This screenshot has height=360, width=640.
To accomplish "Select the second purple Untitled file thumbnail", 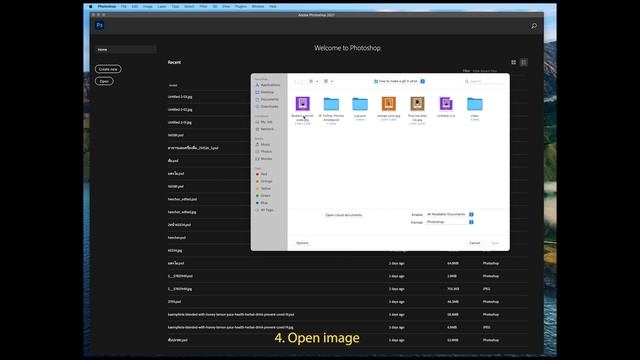I will [x=446, y=104].
